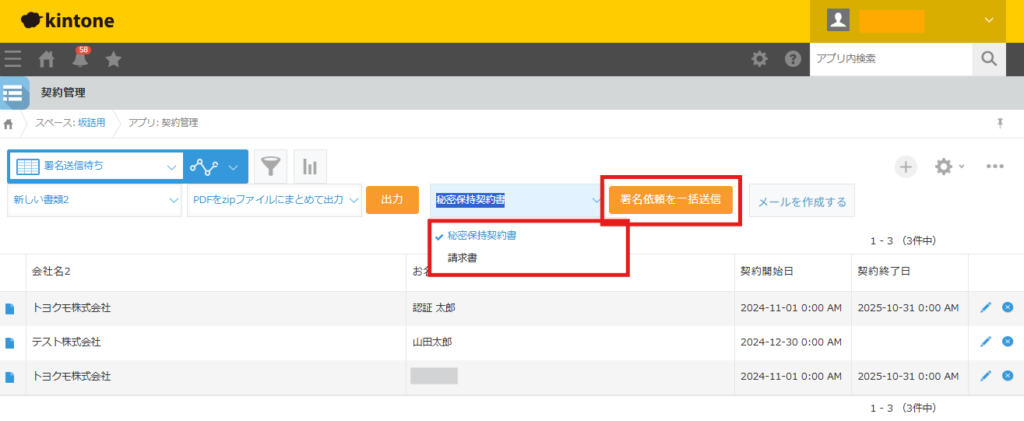Open kintone settings gear in header
Viewport: 1024px width, 421px height.
(x=760, y=59)
